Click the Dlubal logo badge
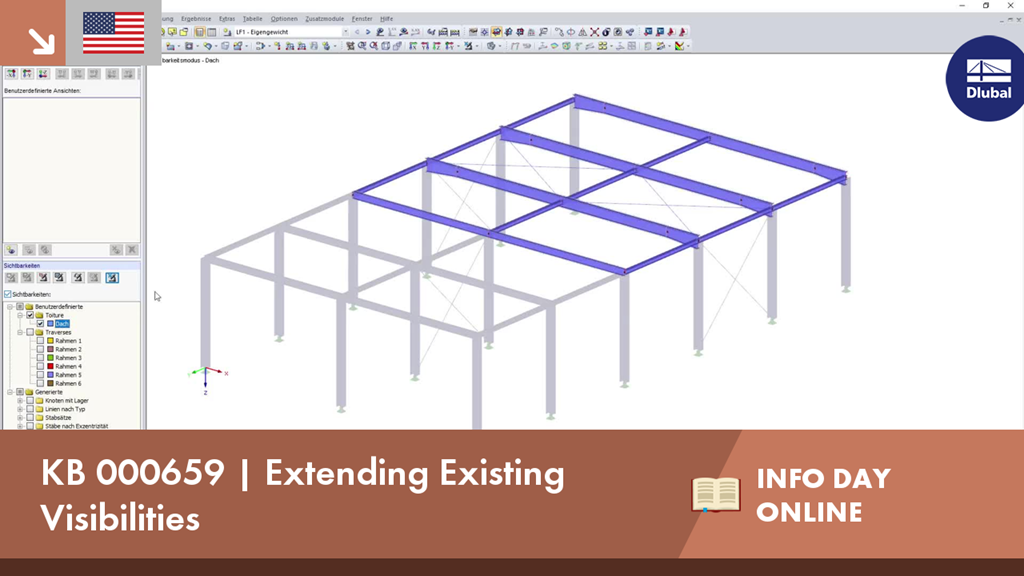1024x576 pixels. (x=987, y=78)
